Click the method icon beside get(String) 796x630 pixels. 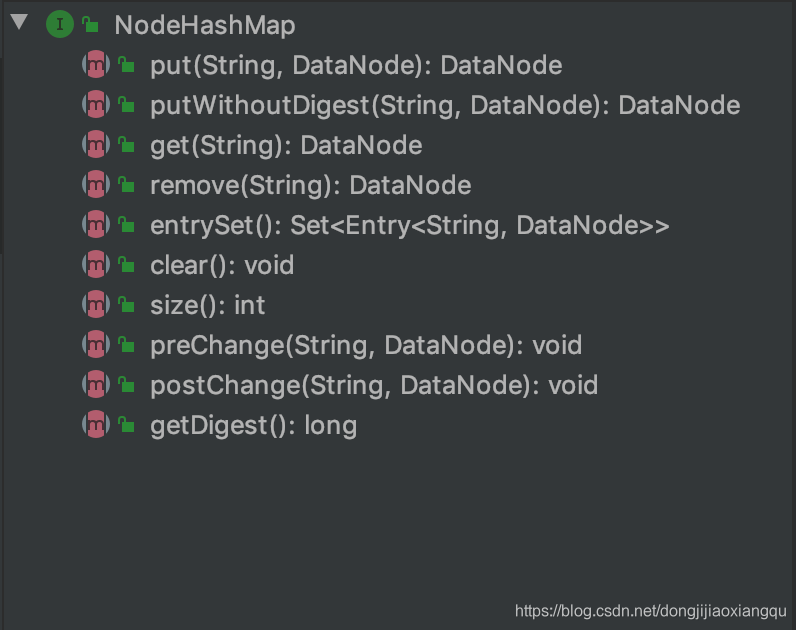(x=95, y=145)
